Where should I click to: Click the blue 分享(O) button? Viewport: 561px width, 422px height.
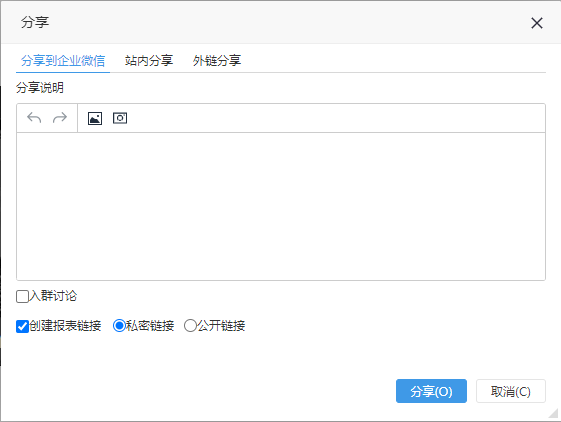coord(431,391)
